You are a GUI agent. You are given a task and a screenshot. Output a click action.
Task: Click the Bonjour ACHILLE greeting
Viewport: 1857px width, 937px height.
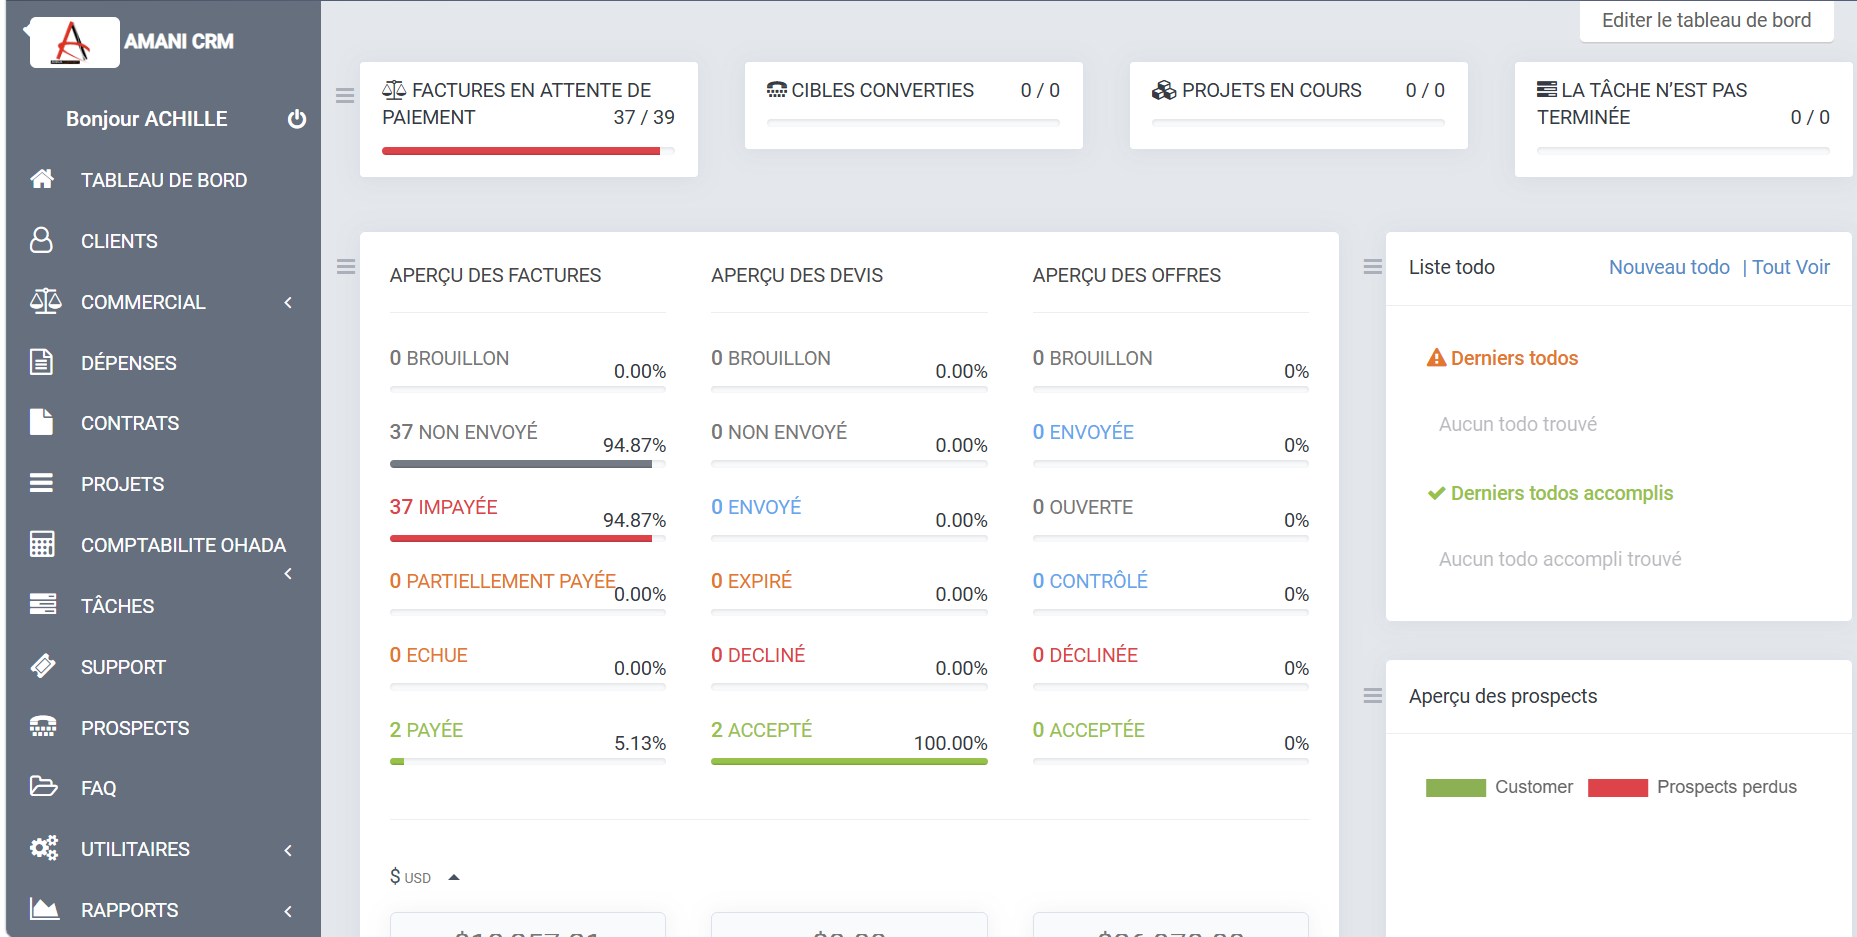coord(147,119)
